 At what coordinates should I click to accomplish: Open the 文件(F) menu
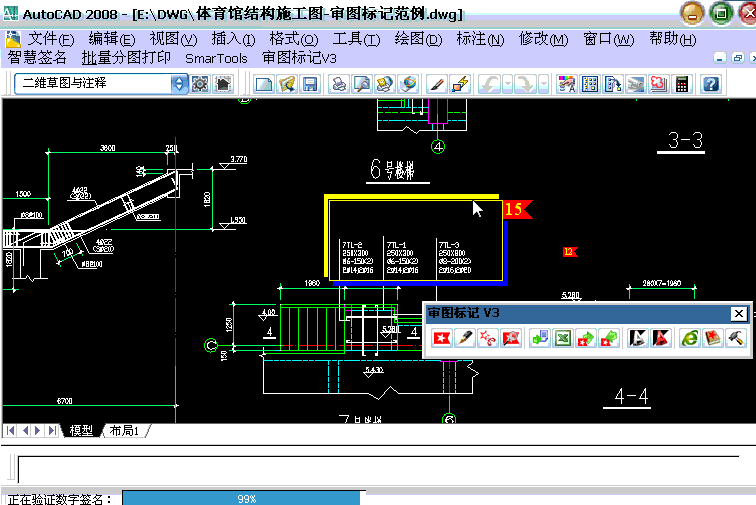[x=50, y=39]
